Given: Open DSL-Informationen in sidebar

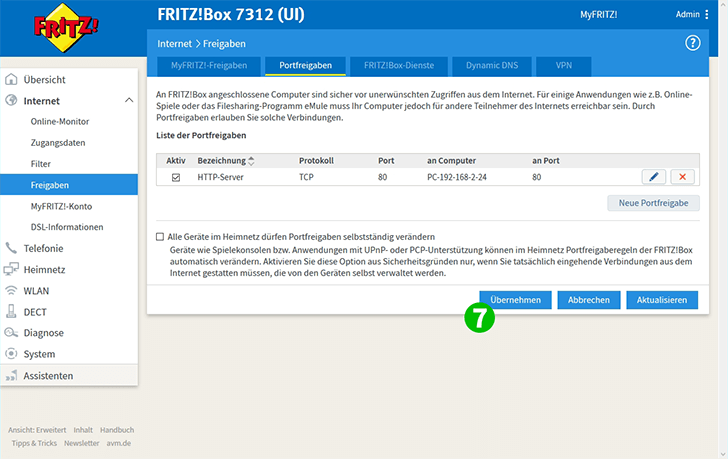Looking at the screenshot, I should [67, 227].
